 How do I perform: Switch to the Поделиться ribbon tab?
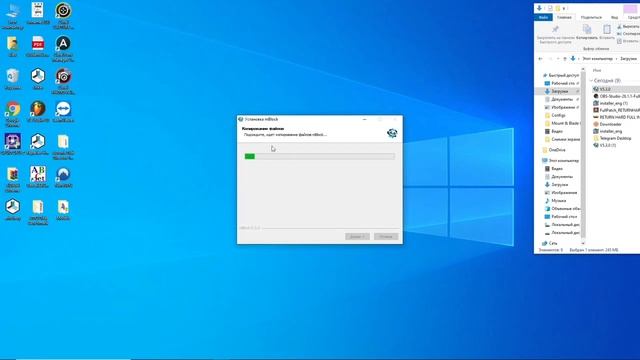[591, 17]
